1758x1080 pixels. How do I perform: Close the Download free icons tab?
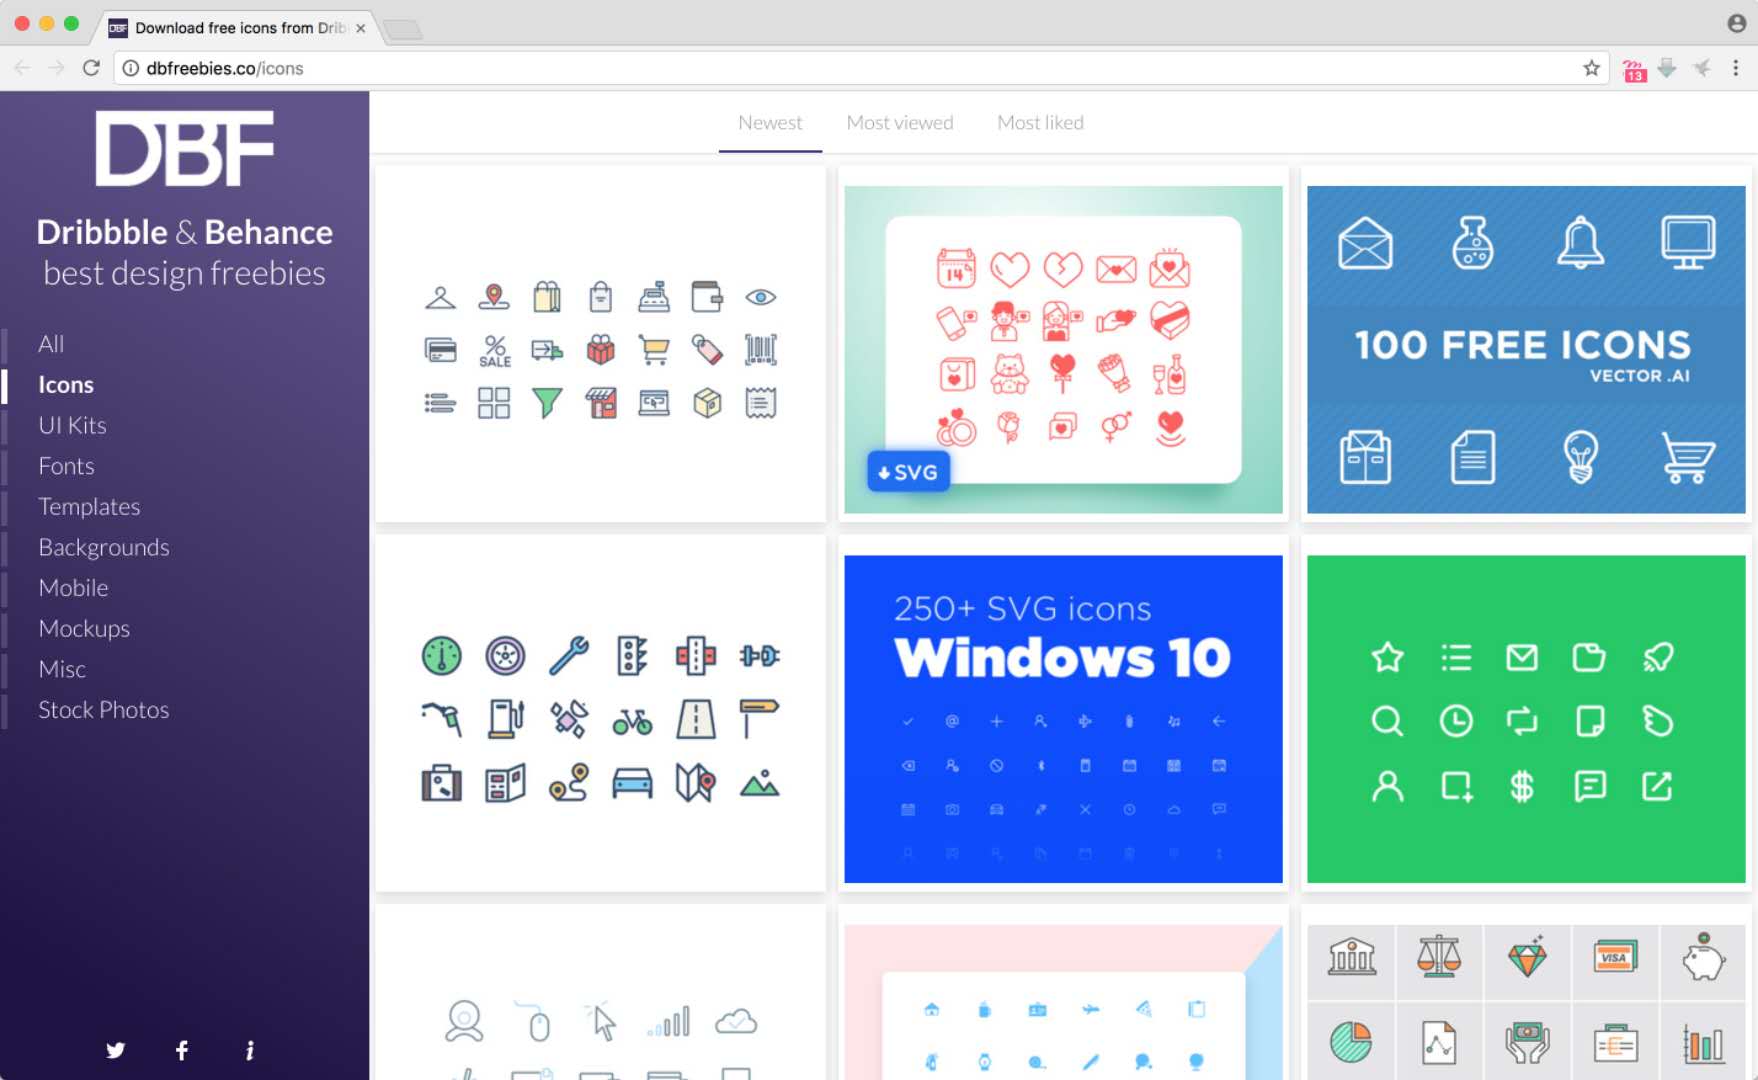point(361,28)
